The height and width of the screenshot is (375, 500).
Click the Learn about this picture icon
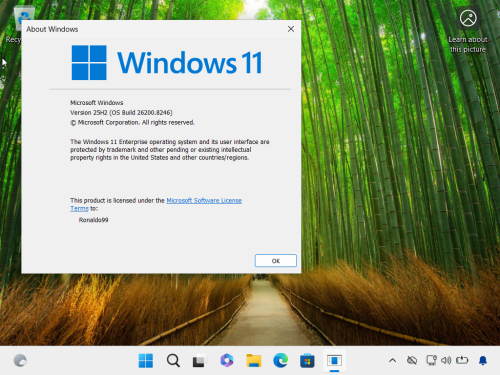pos(468,18)
